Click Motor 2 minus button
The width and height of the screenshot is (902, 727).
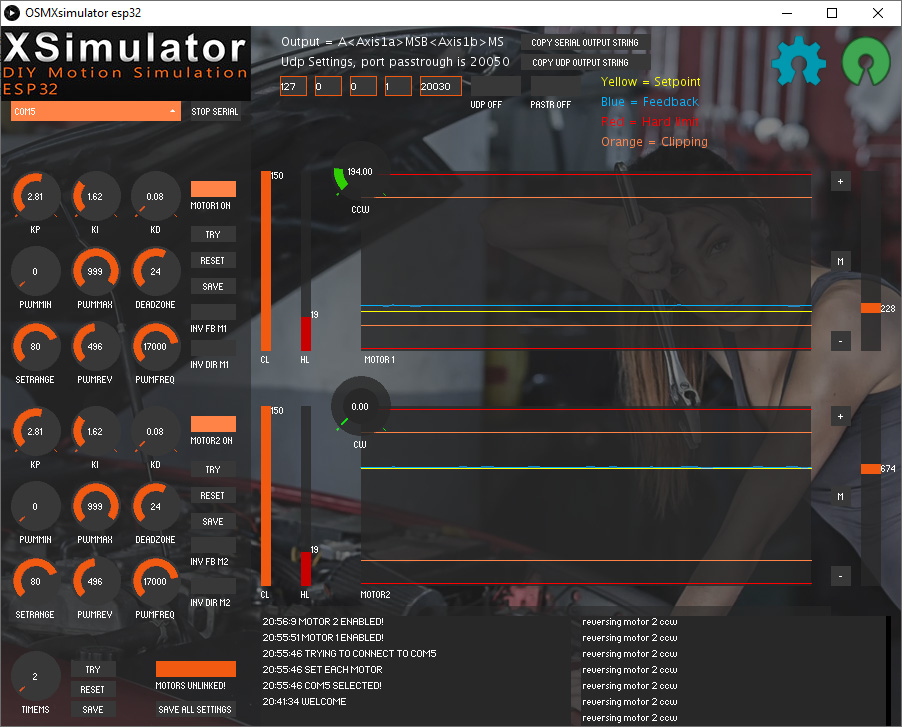pyautogui.click(x=840, y=576)
